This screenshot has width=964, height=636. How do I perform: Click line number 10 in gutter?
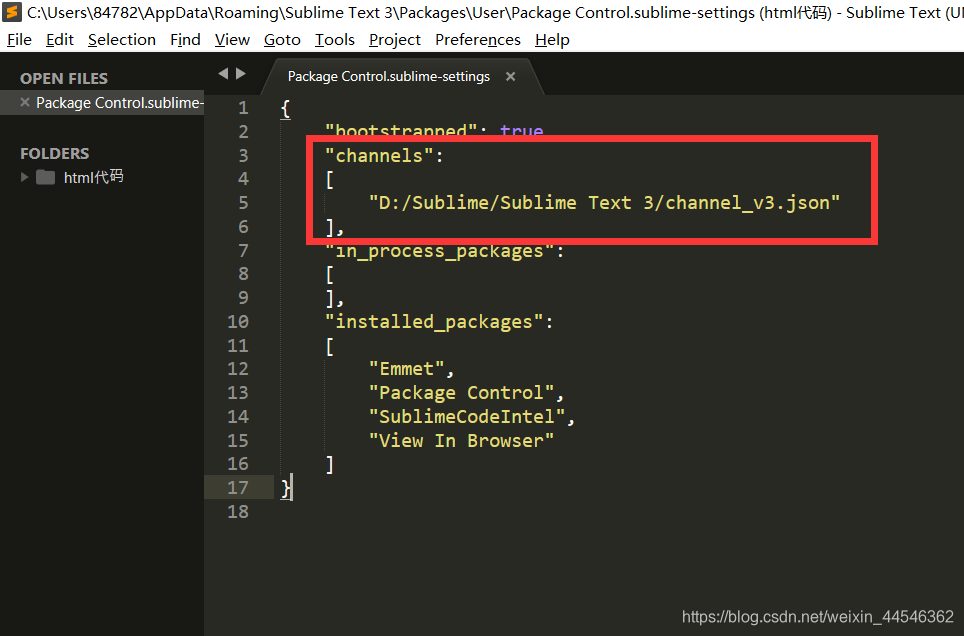click(x=238, y=322)
